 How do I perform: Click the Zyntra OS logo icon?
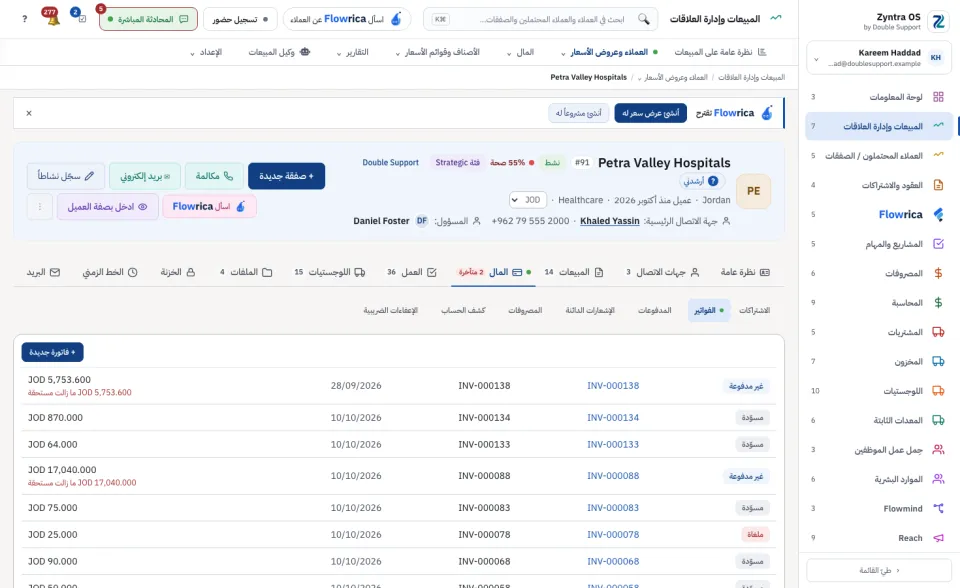(x=938, y=22)
